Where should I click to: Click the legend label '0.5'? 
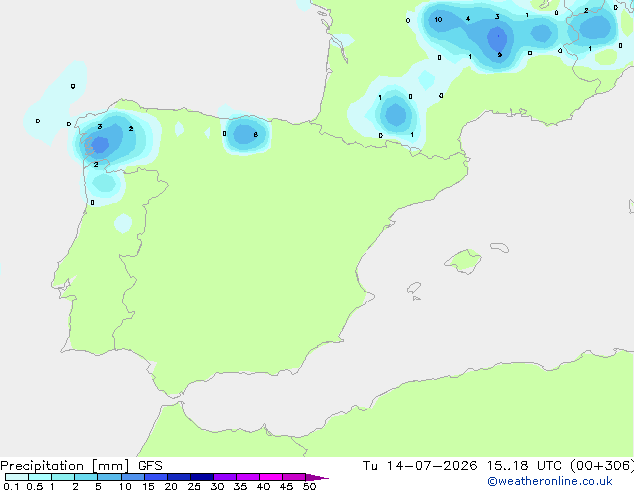tap(35, 486)
